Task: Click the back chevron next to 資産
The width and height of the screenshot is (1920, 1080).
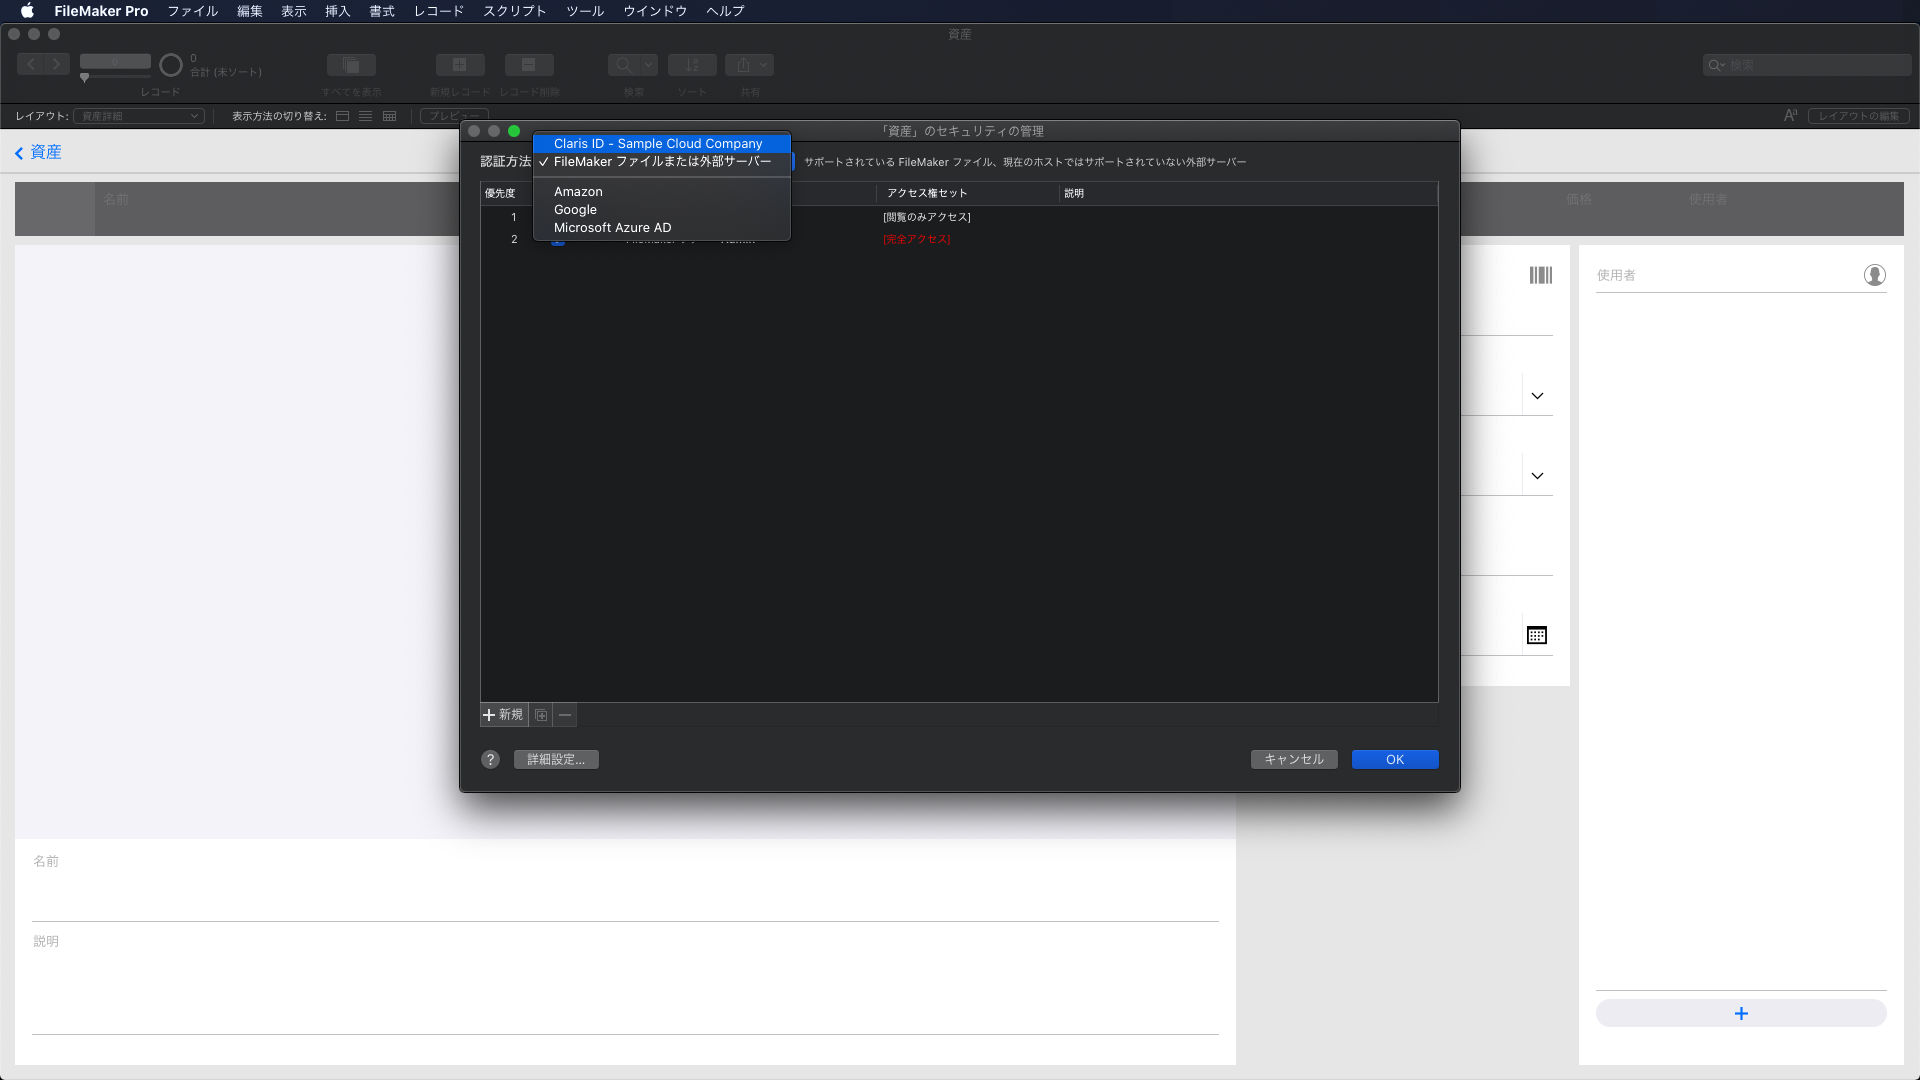Action: 19,153
